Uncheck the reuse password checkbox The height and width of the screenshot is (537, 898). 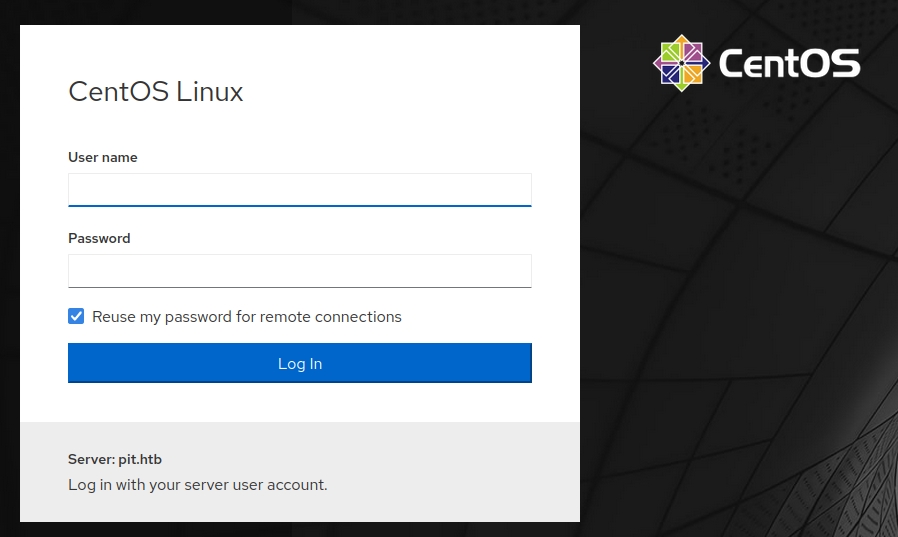click(x=76, y=316)
